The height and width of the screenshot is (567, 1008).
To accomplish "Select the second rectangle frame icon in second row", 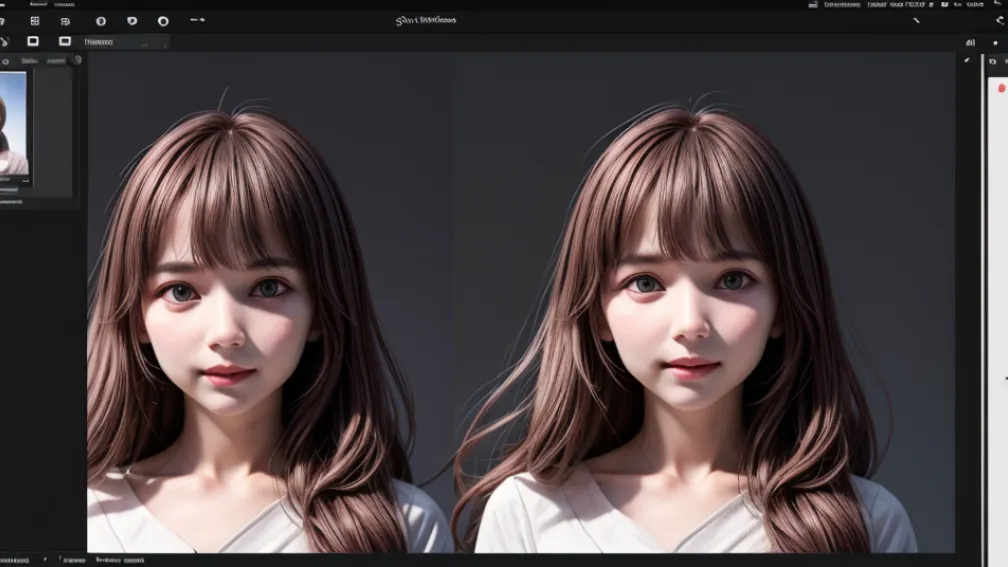I will 65,41.
